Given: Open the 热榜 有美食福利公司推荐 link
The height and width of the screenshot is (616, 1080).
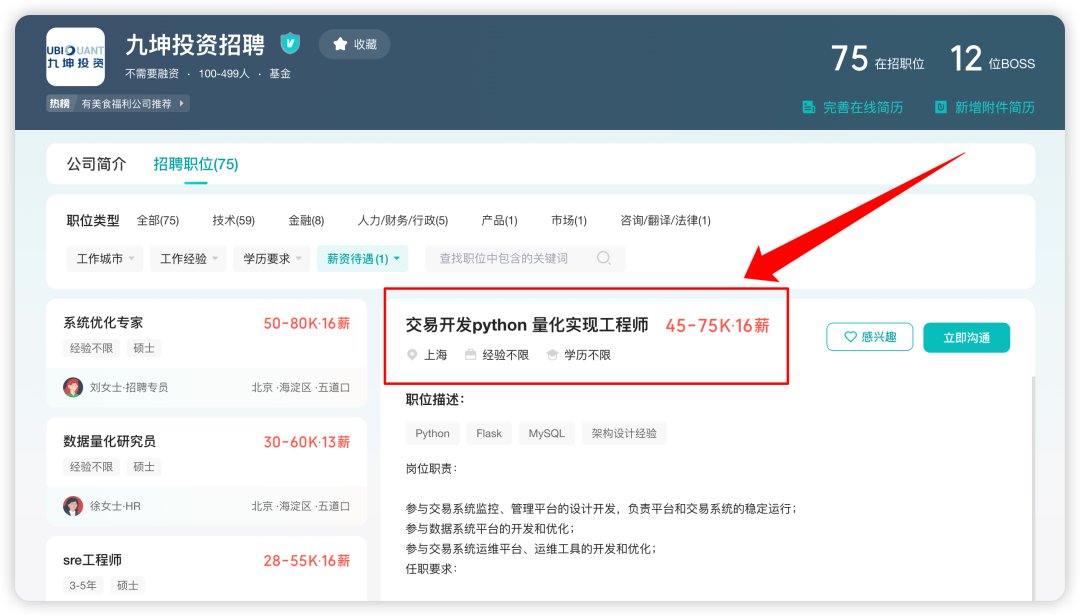Looking at the screenshot, I should (118, 103).
